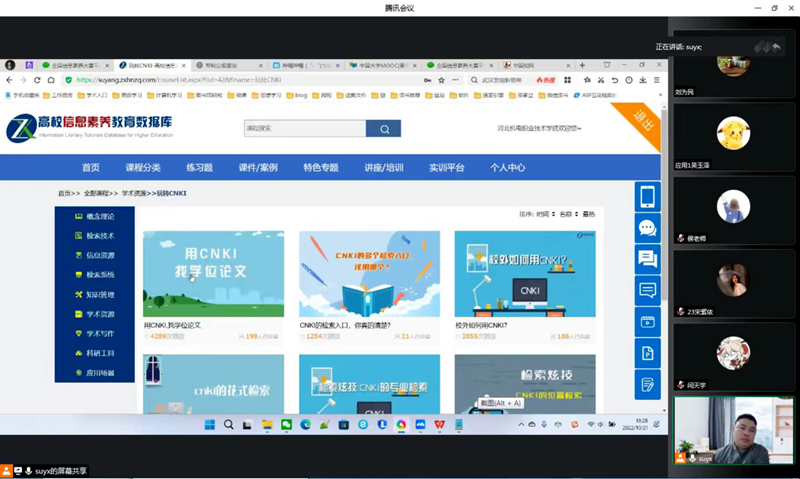This screenshot has width=800, height=479.
Task: Click the lined message icon in the floating sidebar
Action: click(x=647, y=290)
